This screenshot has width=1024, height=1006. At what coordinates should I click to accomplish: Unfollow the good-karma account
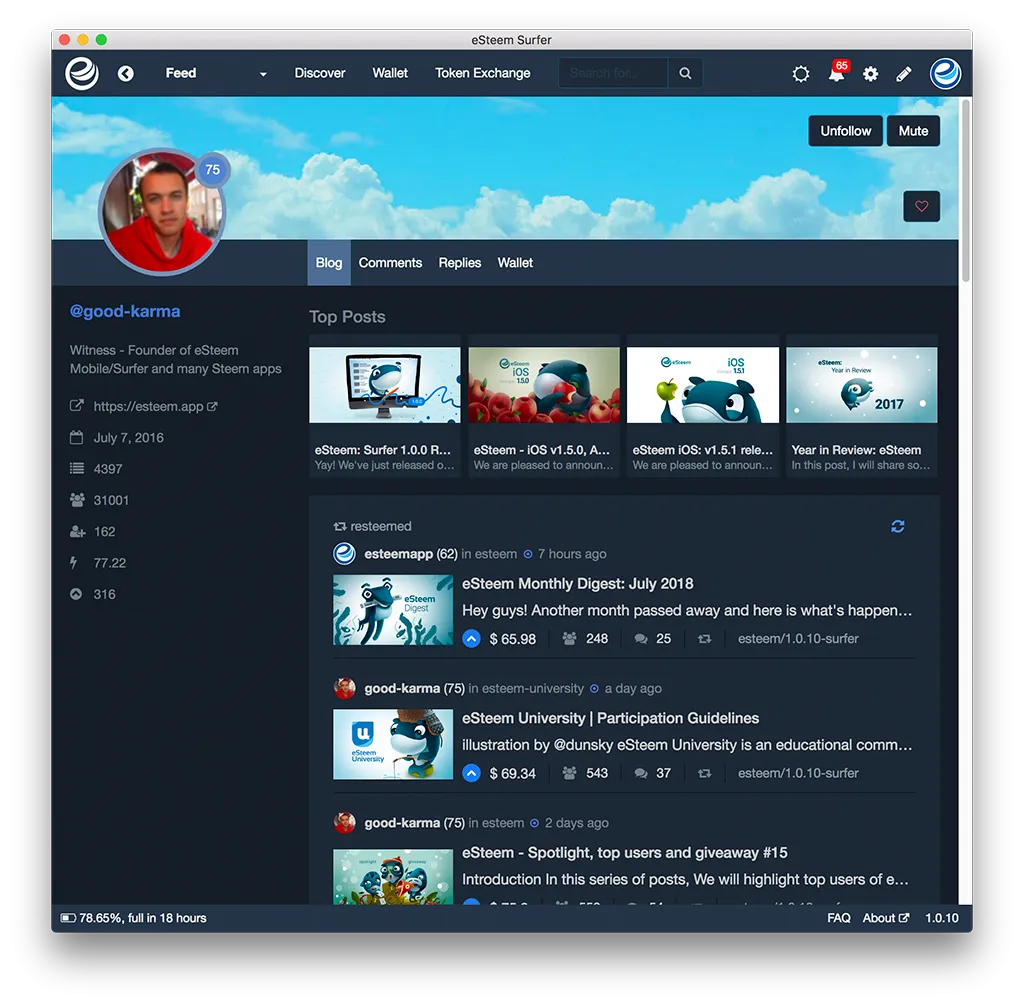[x=846, y=131]
